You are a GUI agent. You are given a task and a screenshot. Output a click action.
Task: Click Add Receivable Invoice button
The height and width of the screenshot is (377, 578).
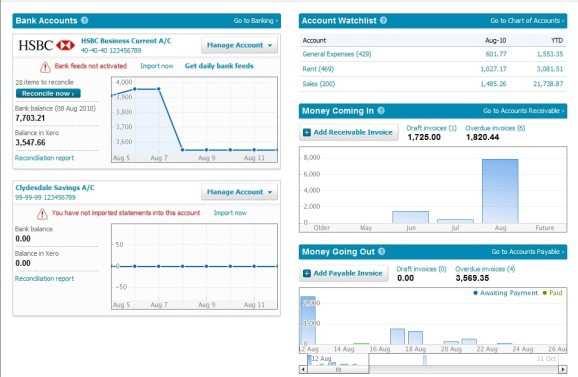[349, 132]
